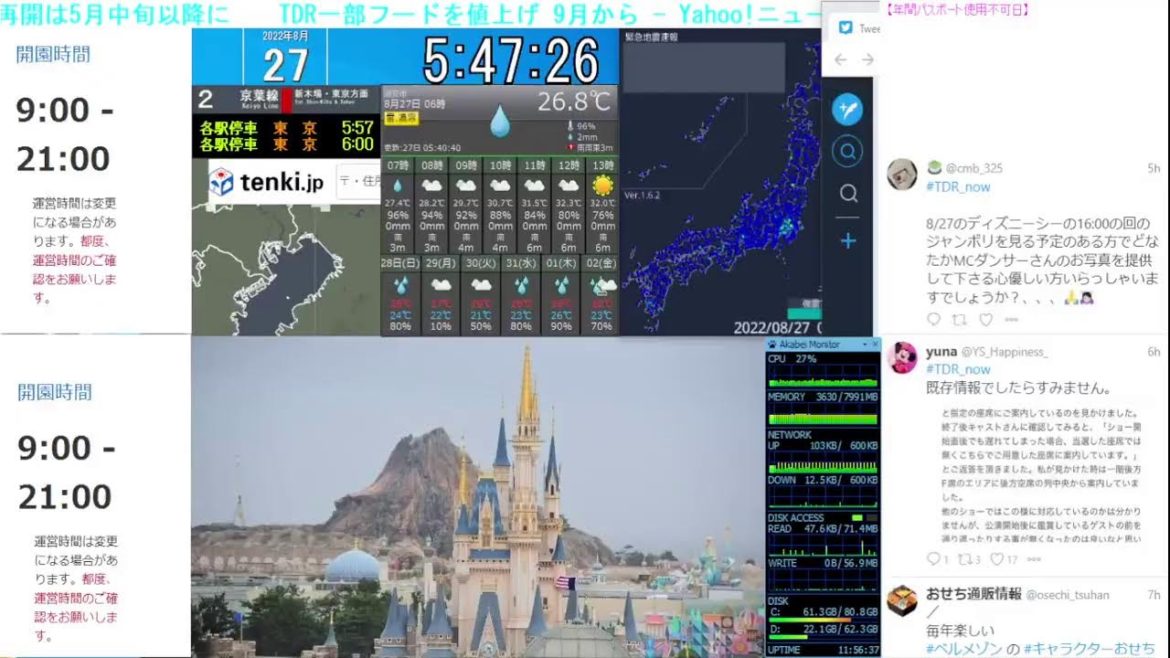Screen dimensions: 1170x658
Task: Click the blue raindrop current weather icon
Action: coord(499,122)
